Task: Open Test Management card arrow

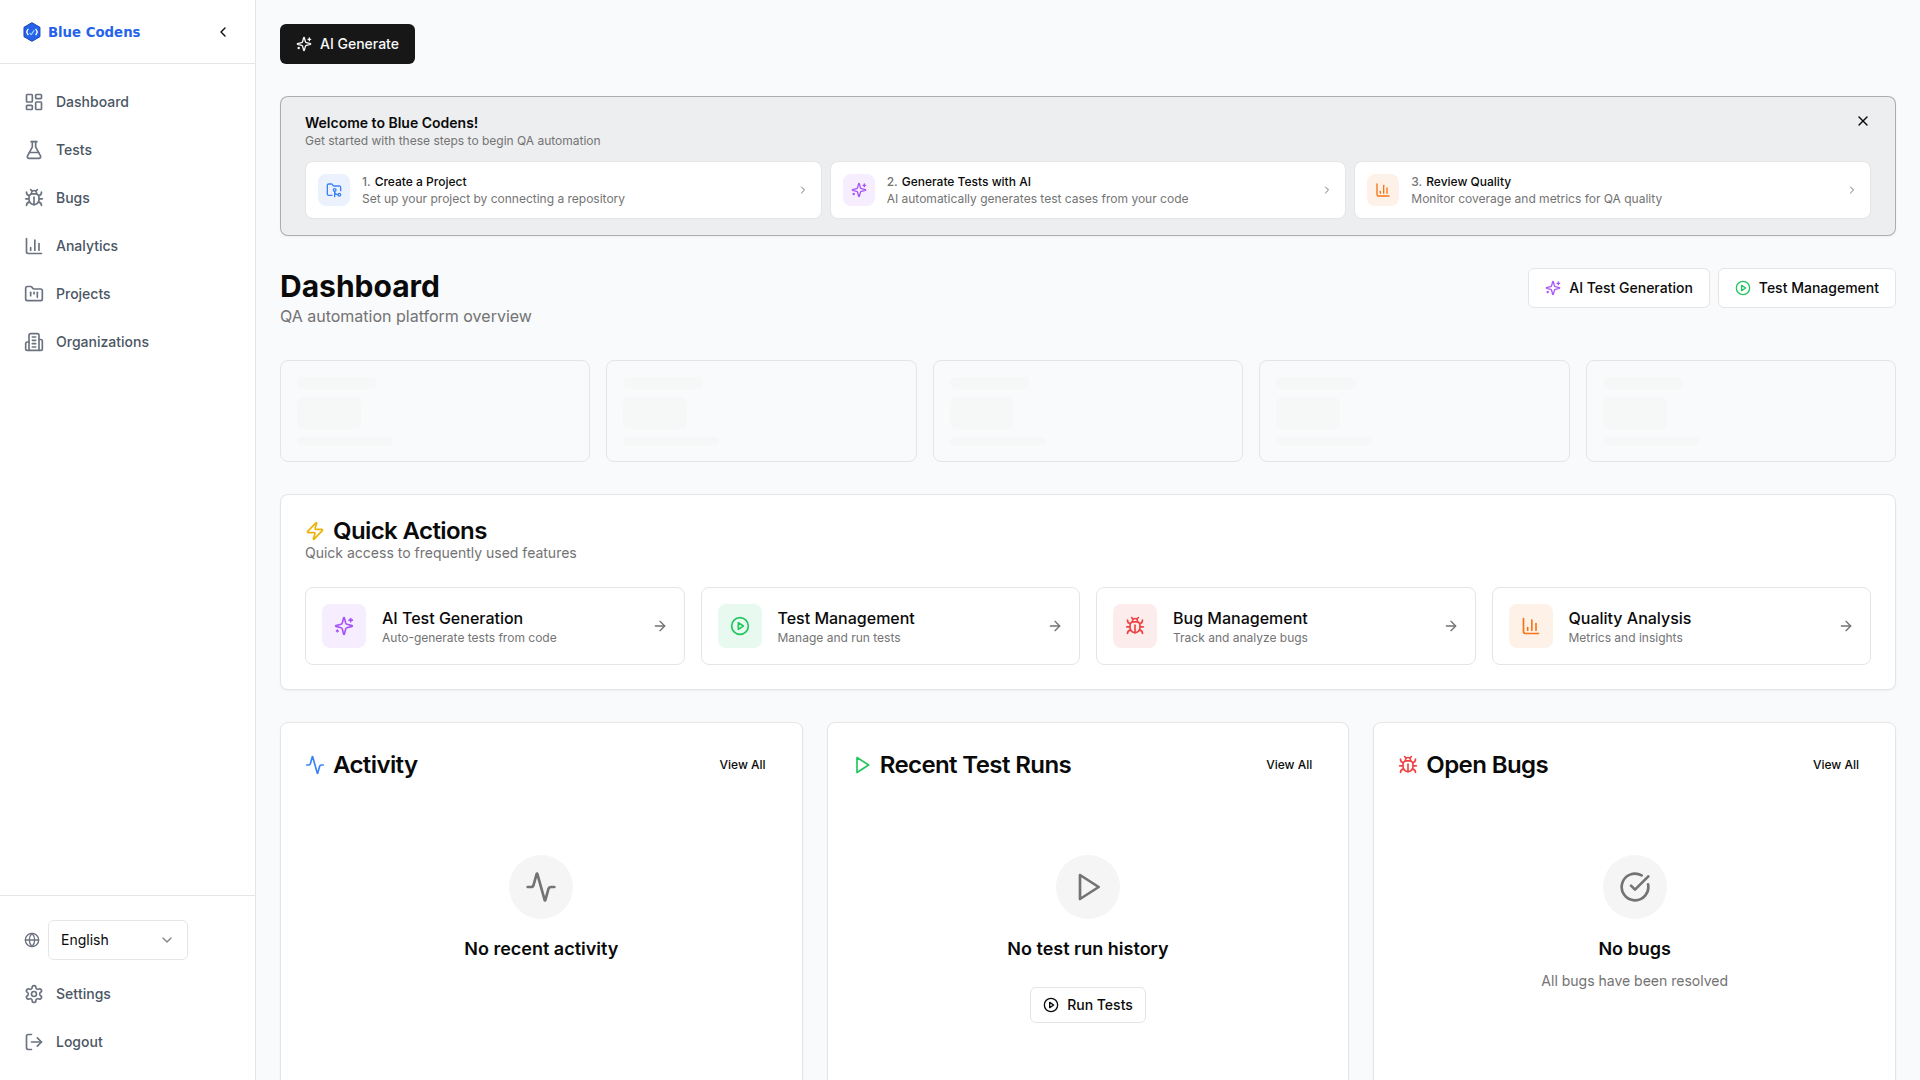Action: [x=1055, y=626]
